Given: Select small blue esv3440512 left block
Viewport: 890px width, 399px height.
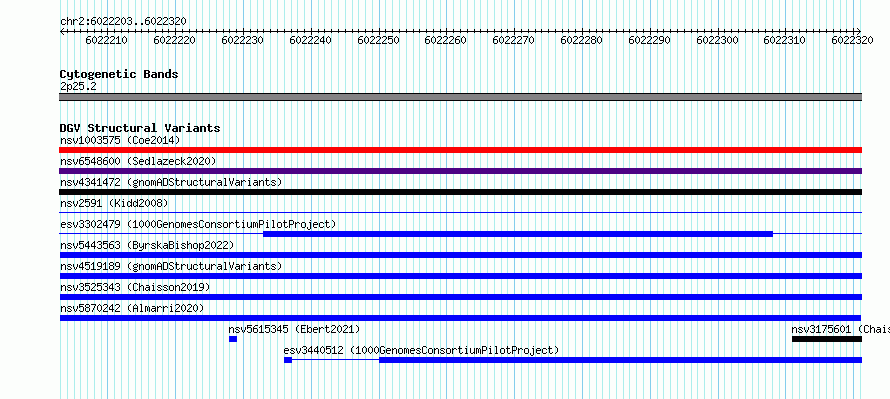Looking at the screenshot, I should [x=288, y=360].
